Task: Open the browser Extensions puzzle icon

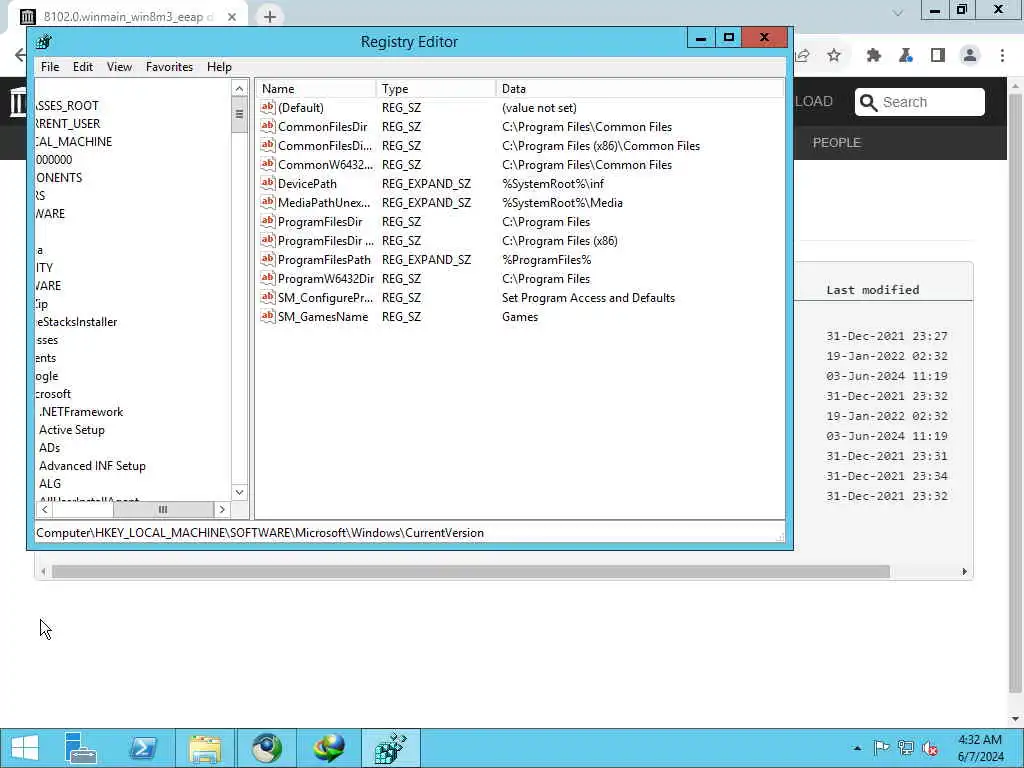Action: point(873,56)
